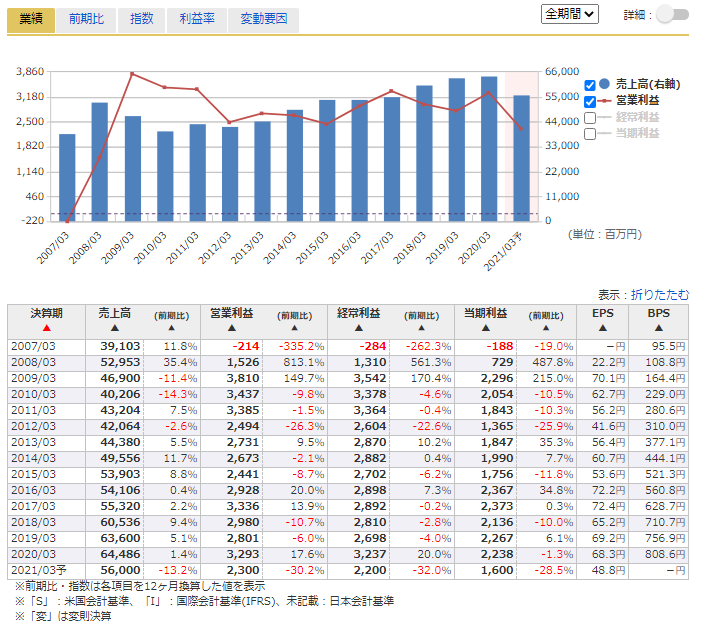Sort by 当期利益 column arrow
Image resolution: width=701 pixels, height=628 pixels.
(483, 327)
